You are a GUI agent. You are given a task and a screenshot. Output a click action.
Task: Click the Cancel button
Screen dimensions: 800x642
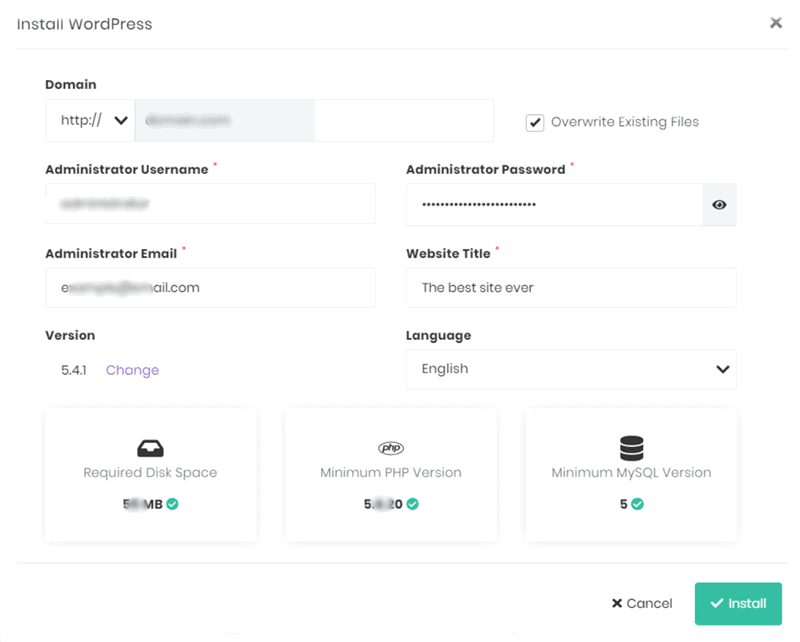(642, 604)
